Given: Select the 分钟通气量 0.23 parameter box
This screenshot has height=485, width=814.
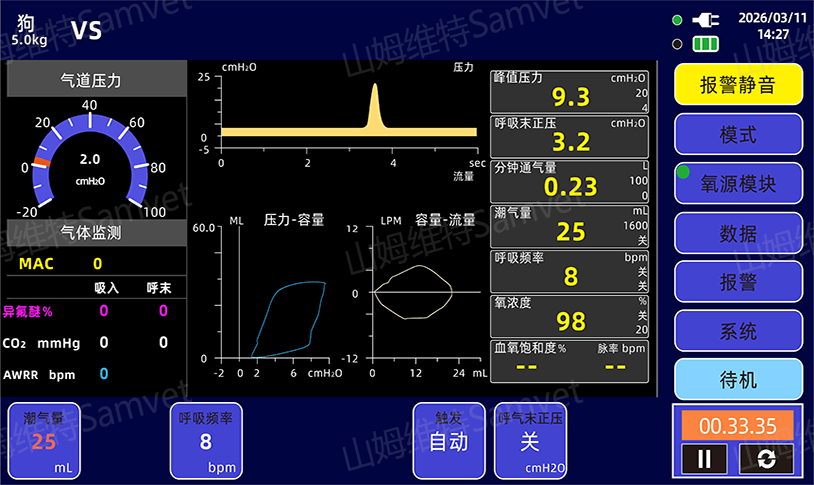Looking at the screenshot, I should pos(569,181).
